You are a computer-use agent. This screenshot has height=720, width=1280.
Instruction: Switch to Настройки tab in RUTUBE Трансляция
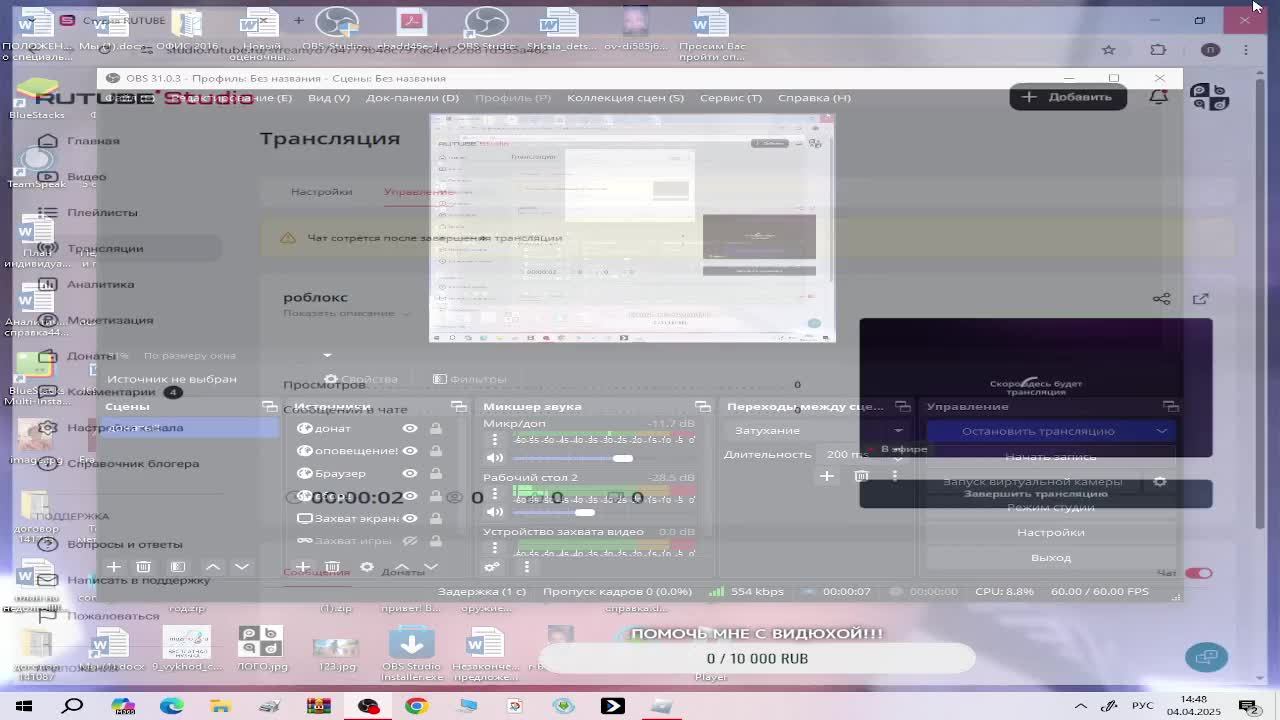click(x=321, y=191)
